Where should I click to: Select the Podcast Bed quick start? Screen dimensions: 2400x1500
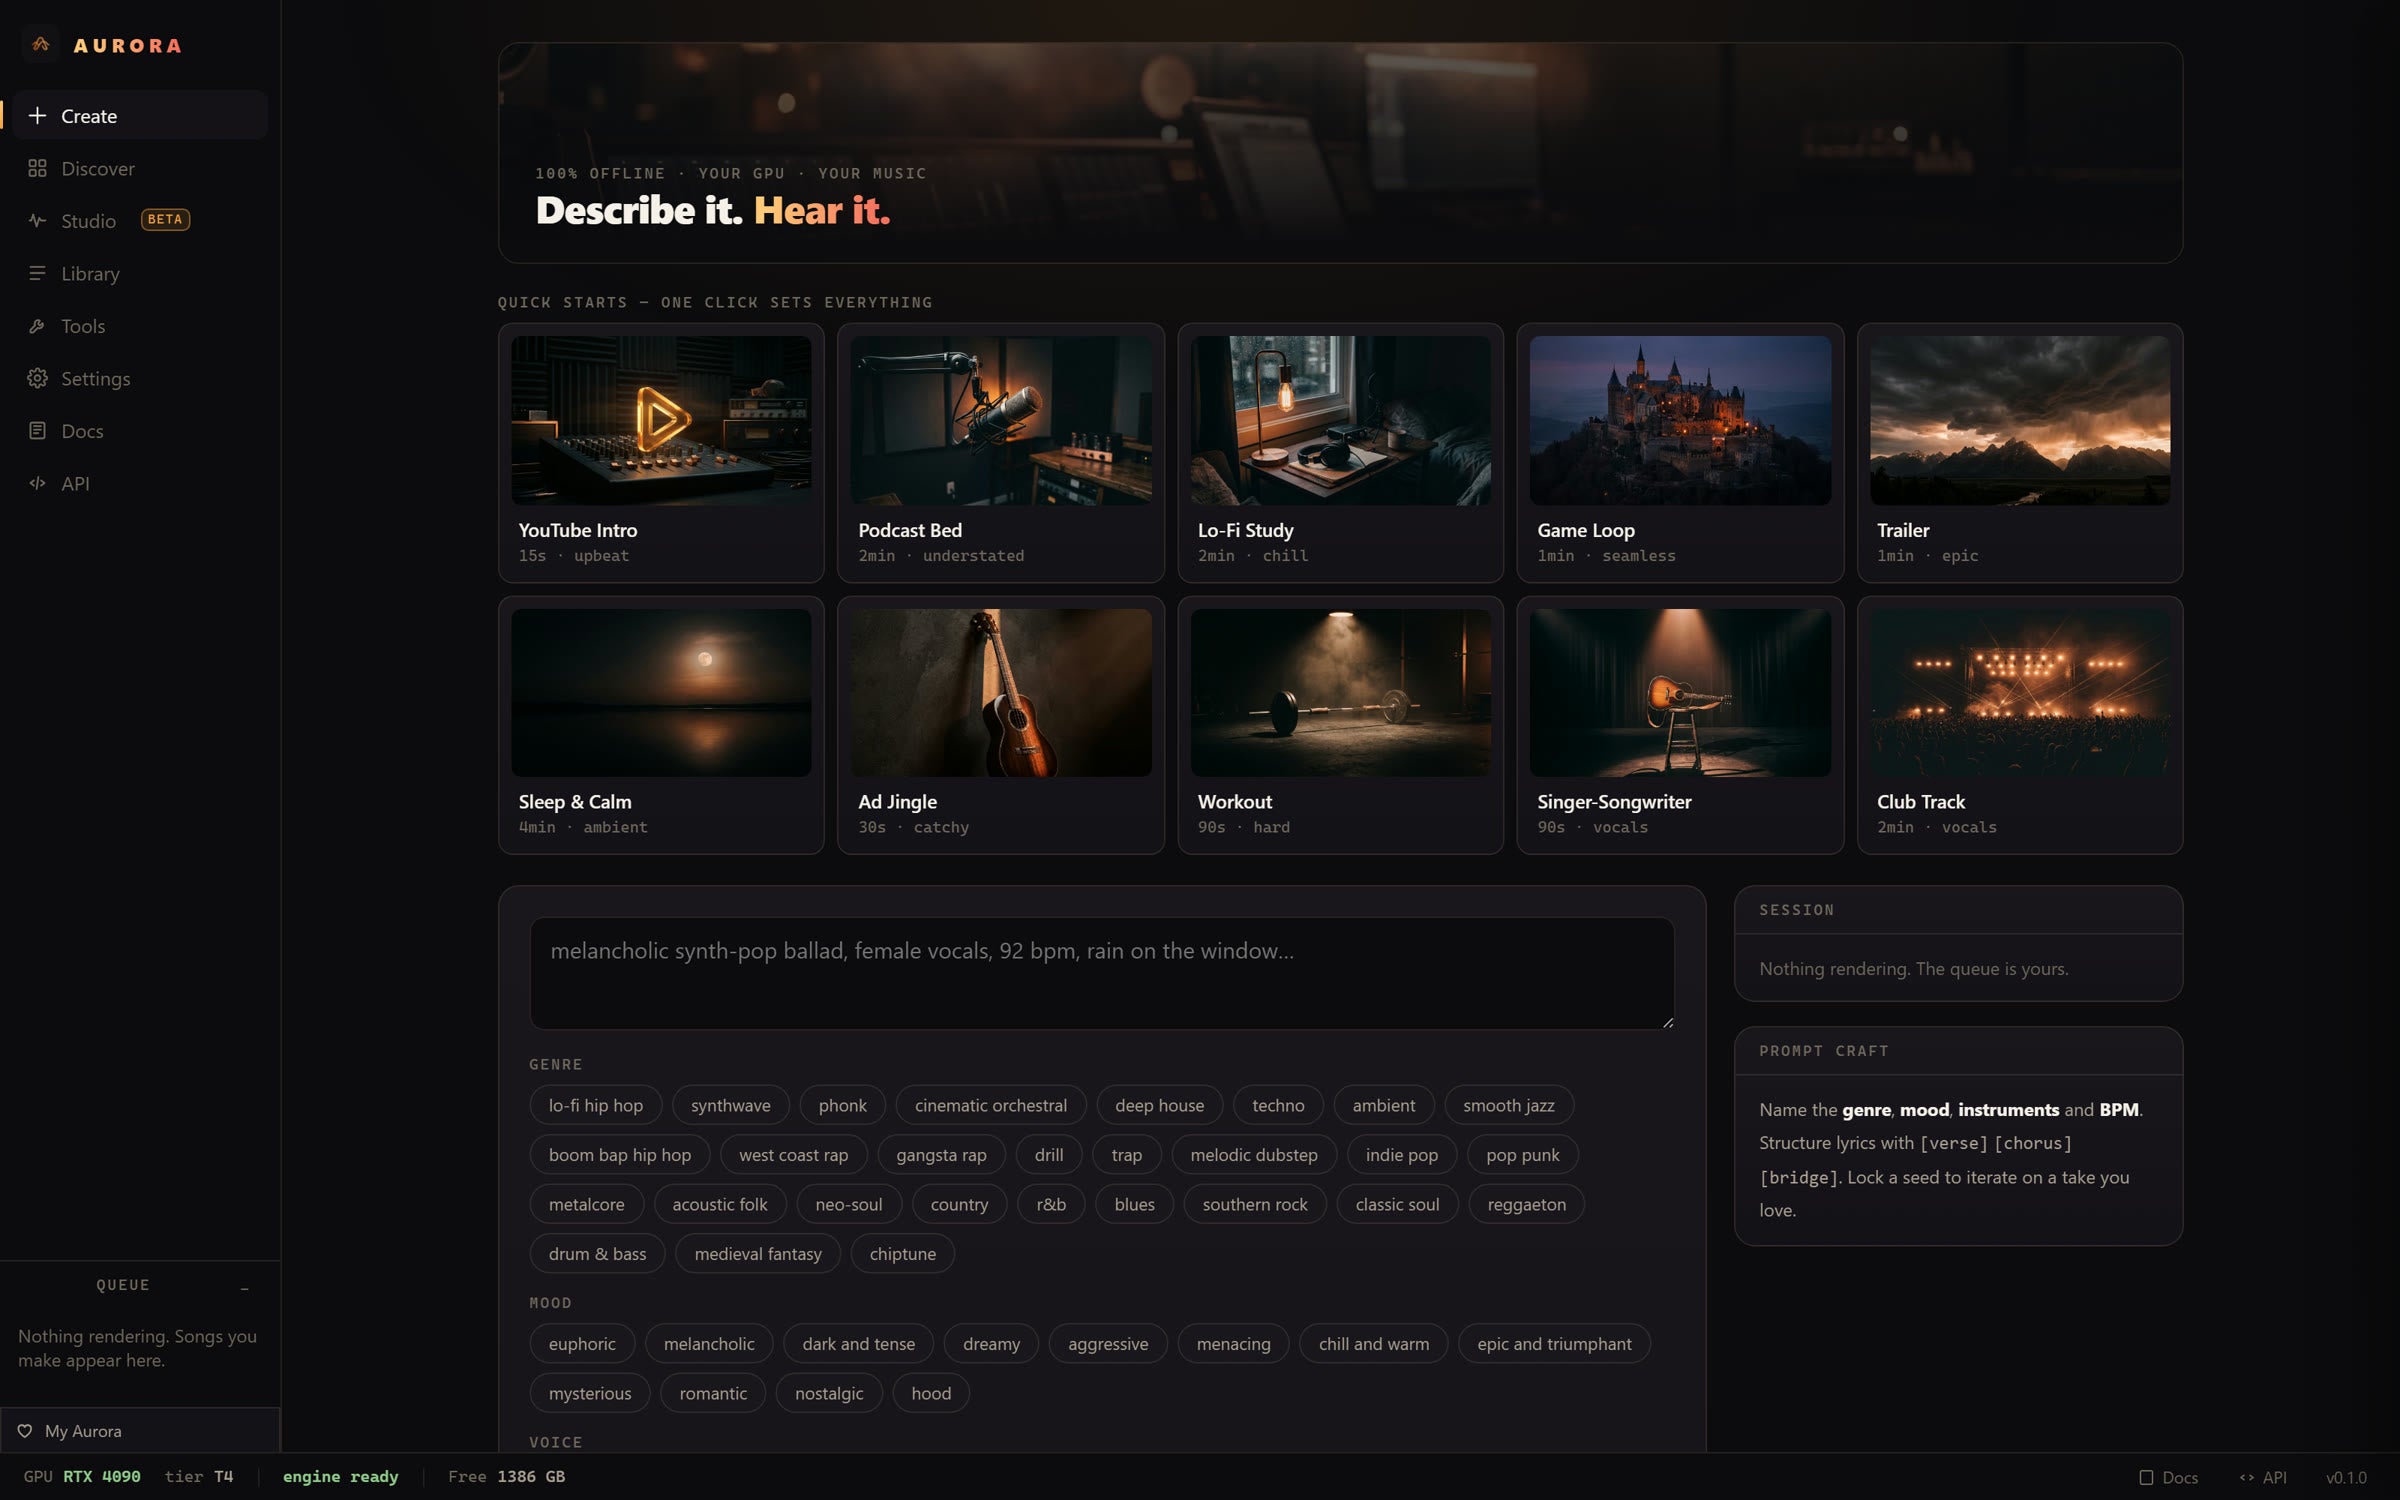[1001, 452]
